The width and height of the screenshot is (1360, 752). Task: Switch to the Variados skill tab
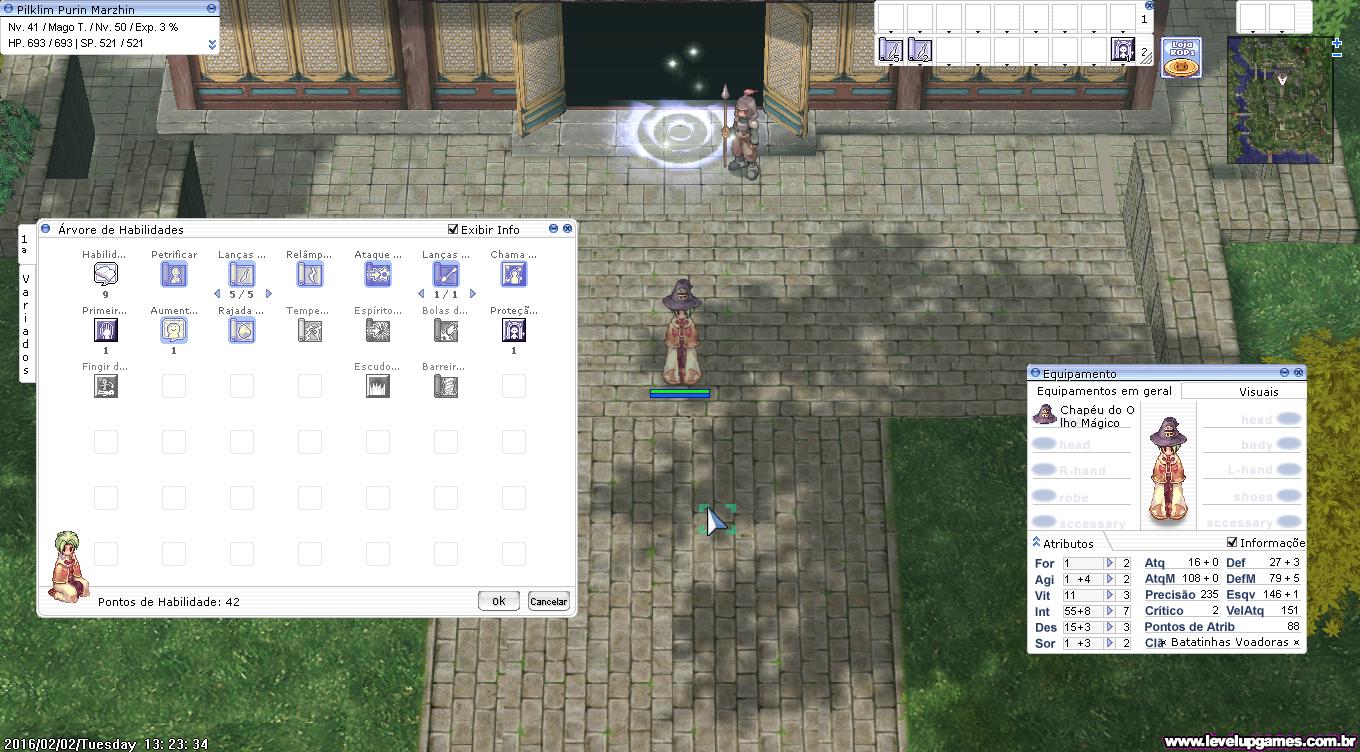point(26,324)
